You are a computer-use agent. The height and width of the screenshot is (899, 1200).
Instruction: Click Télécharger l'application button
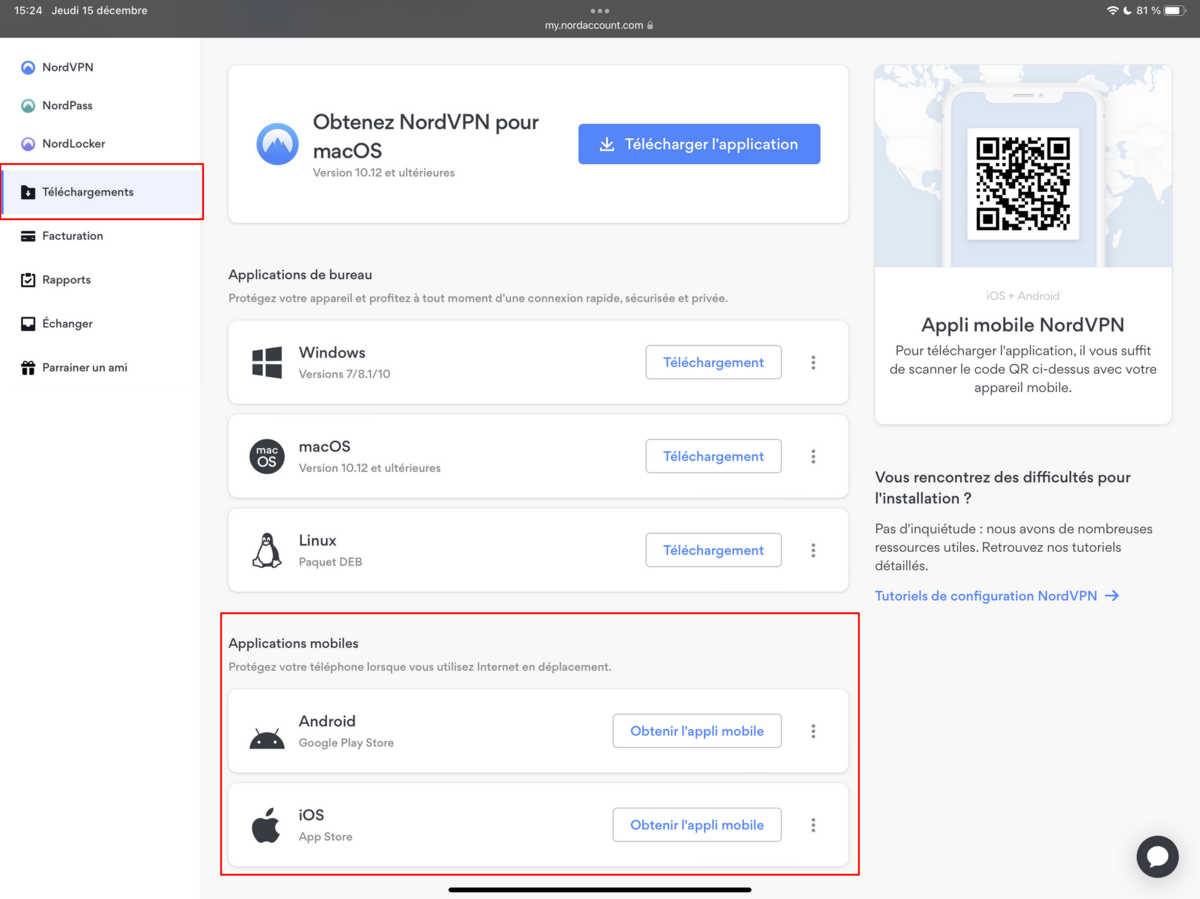click(x=699, y=144)
